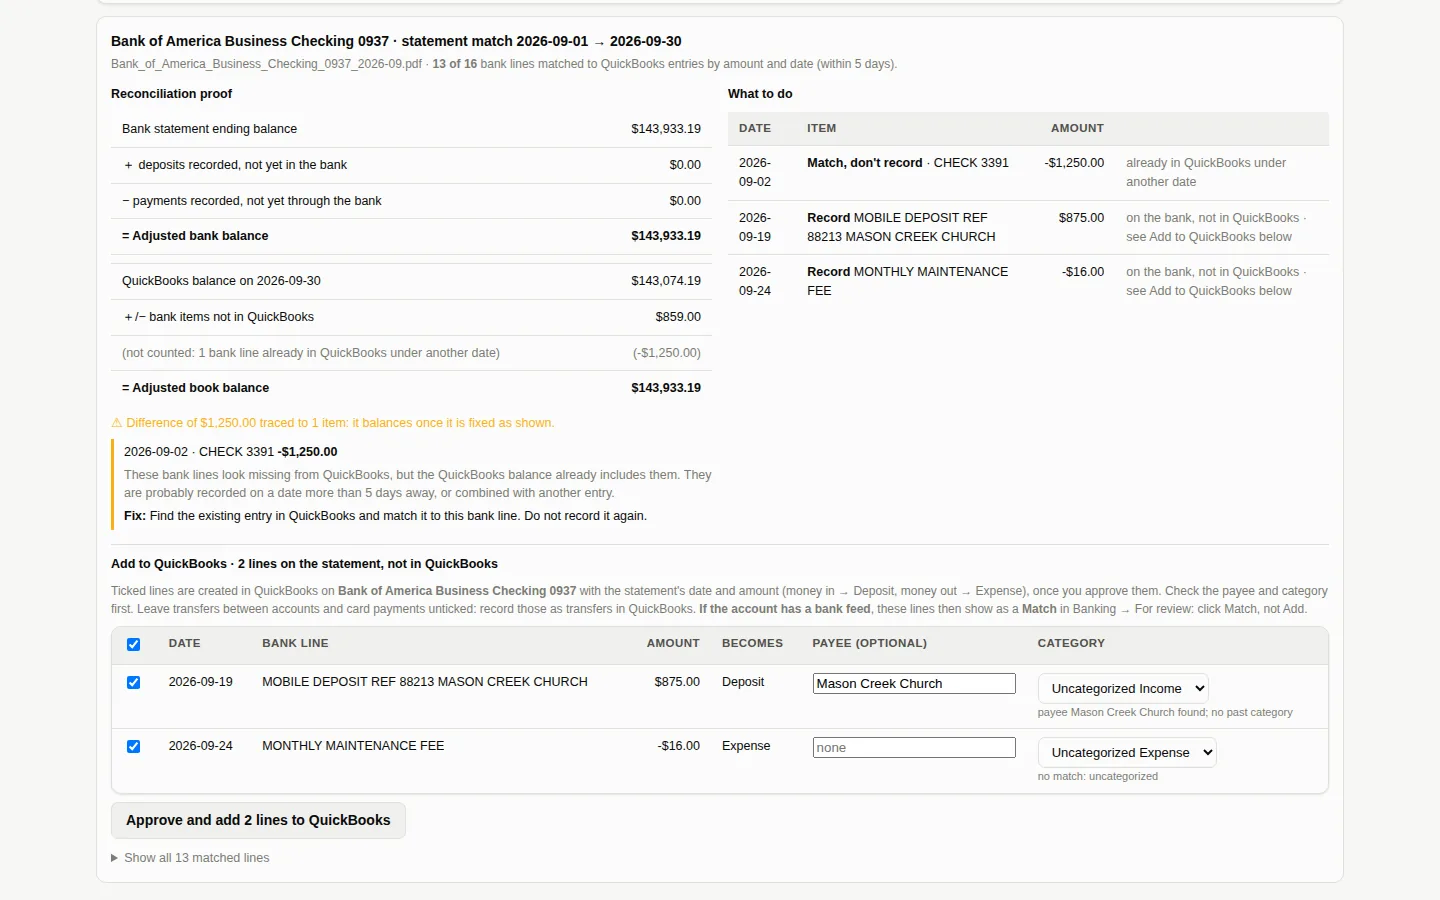Select QuickBooks balance amount $143,074.19
This screenshot has width=1440, height=900.
pyautogui.click(x=666, y=281)
